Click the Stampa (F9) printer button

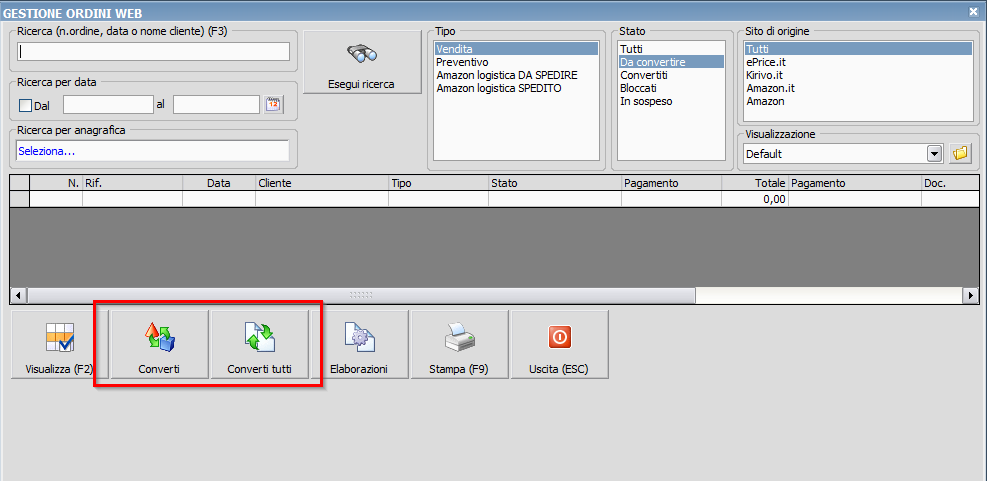460,344
